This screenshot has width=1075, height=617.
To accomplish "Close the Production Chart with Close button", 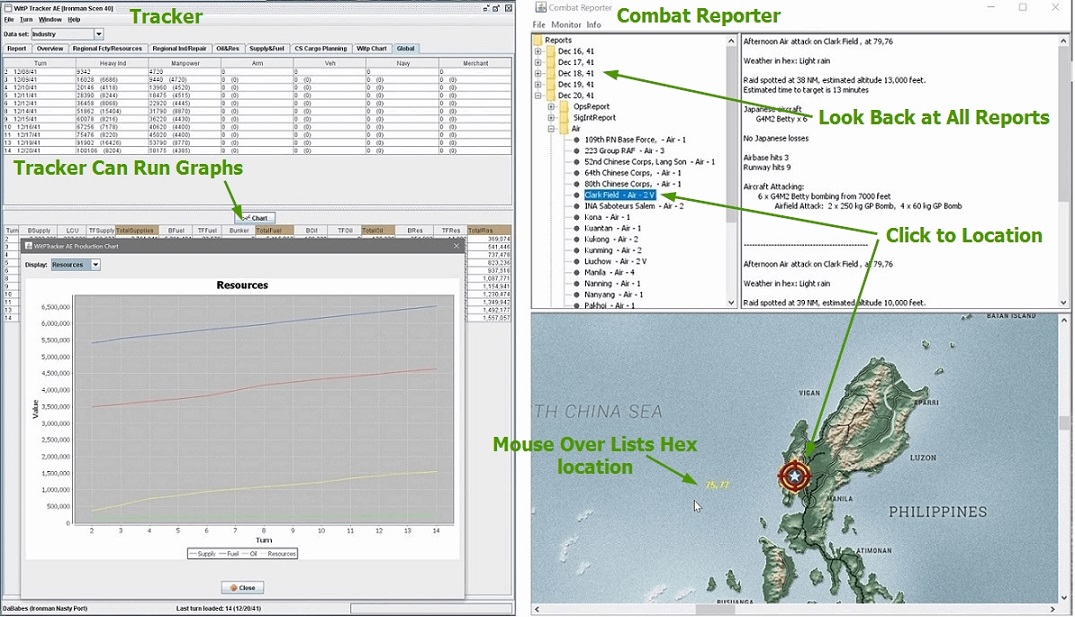I will [243, 588].
